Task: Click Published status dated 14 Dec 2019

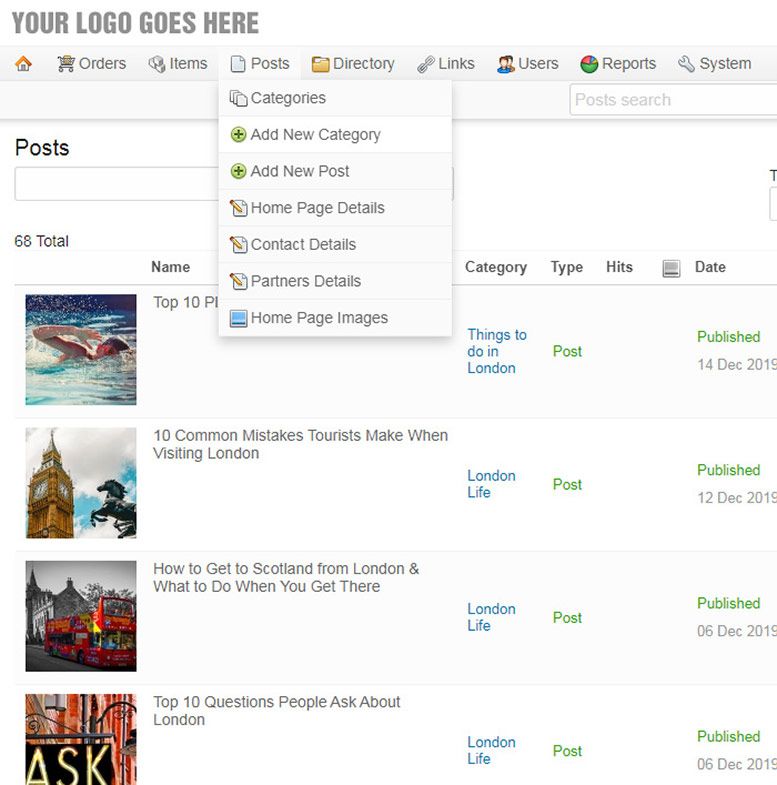Action: pos(728,336)
